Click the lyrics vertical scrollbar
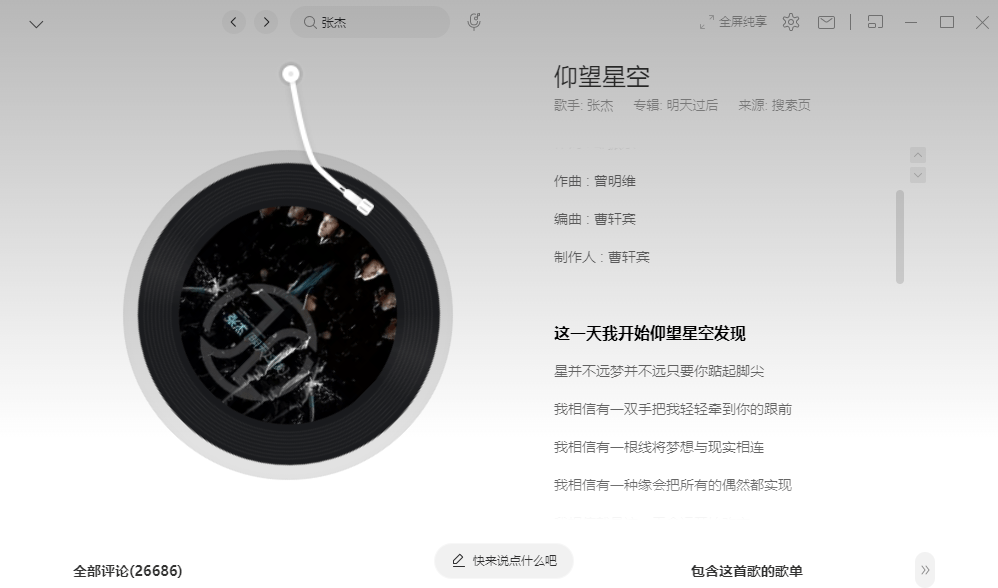The height and width of the screenshot is (588, 998). [x=900, y=237]
